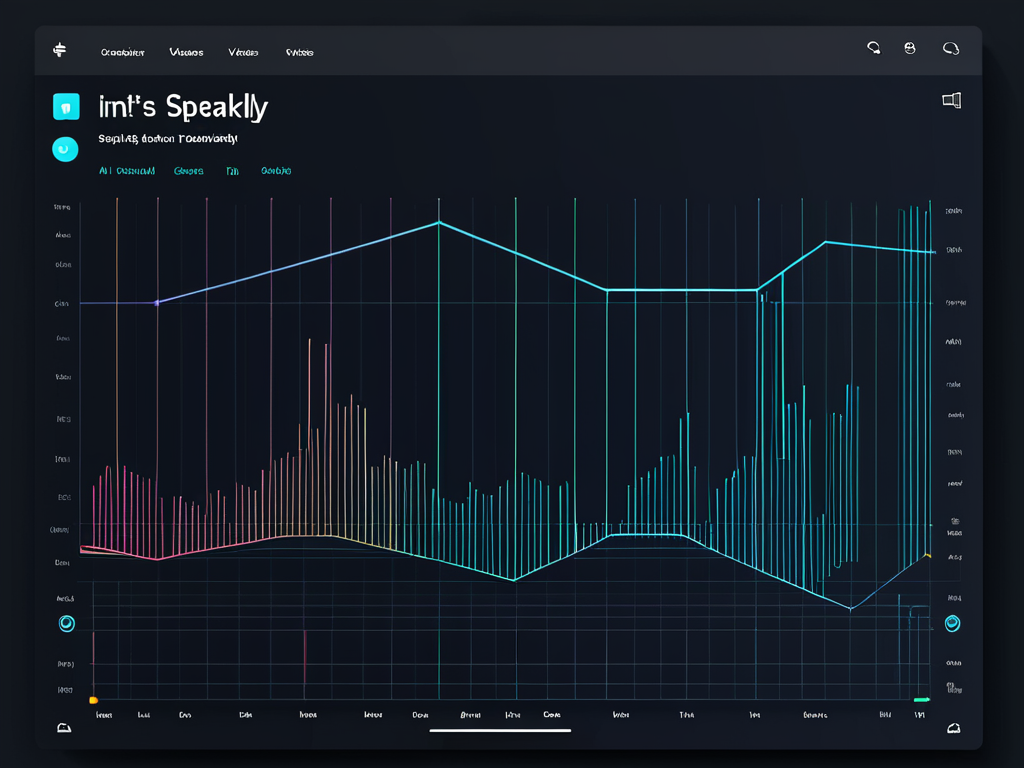This screenshot has width=1024, height=768.
Task: Click the yellow marker at timeline start
Action: point(93,700)
